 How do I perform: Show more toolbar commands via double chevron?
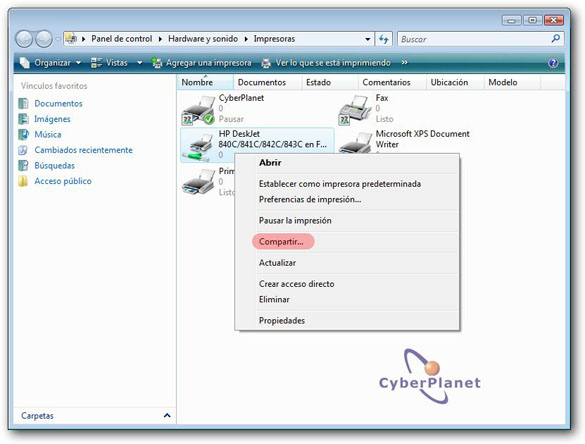tap(404, 63)
